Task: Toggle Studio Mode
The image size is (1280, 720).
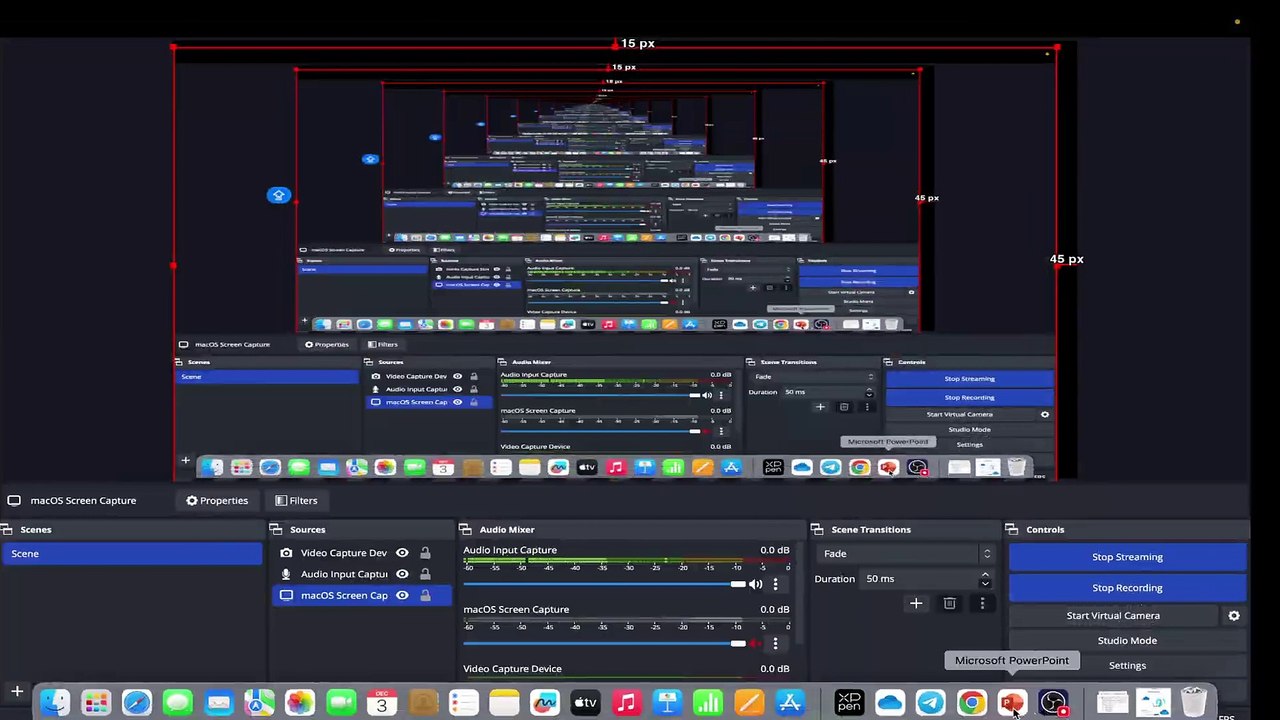Action: 1127,641
